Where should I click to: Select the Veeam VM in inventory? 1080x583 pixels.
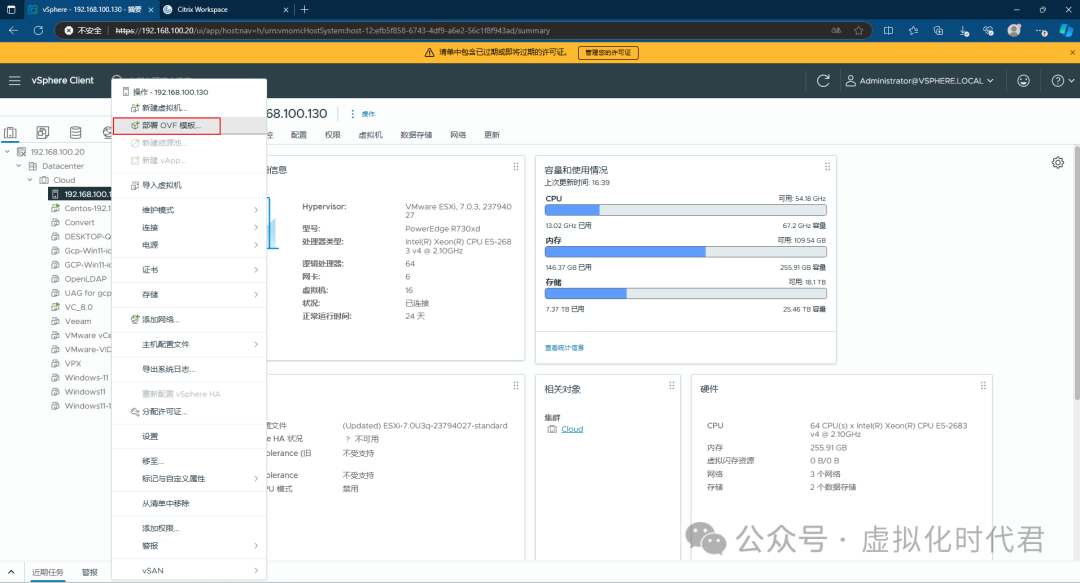point(78,321)
